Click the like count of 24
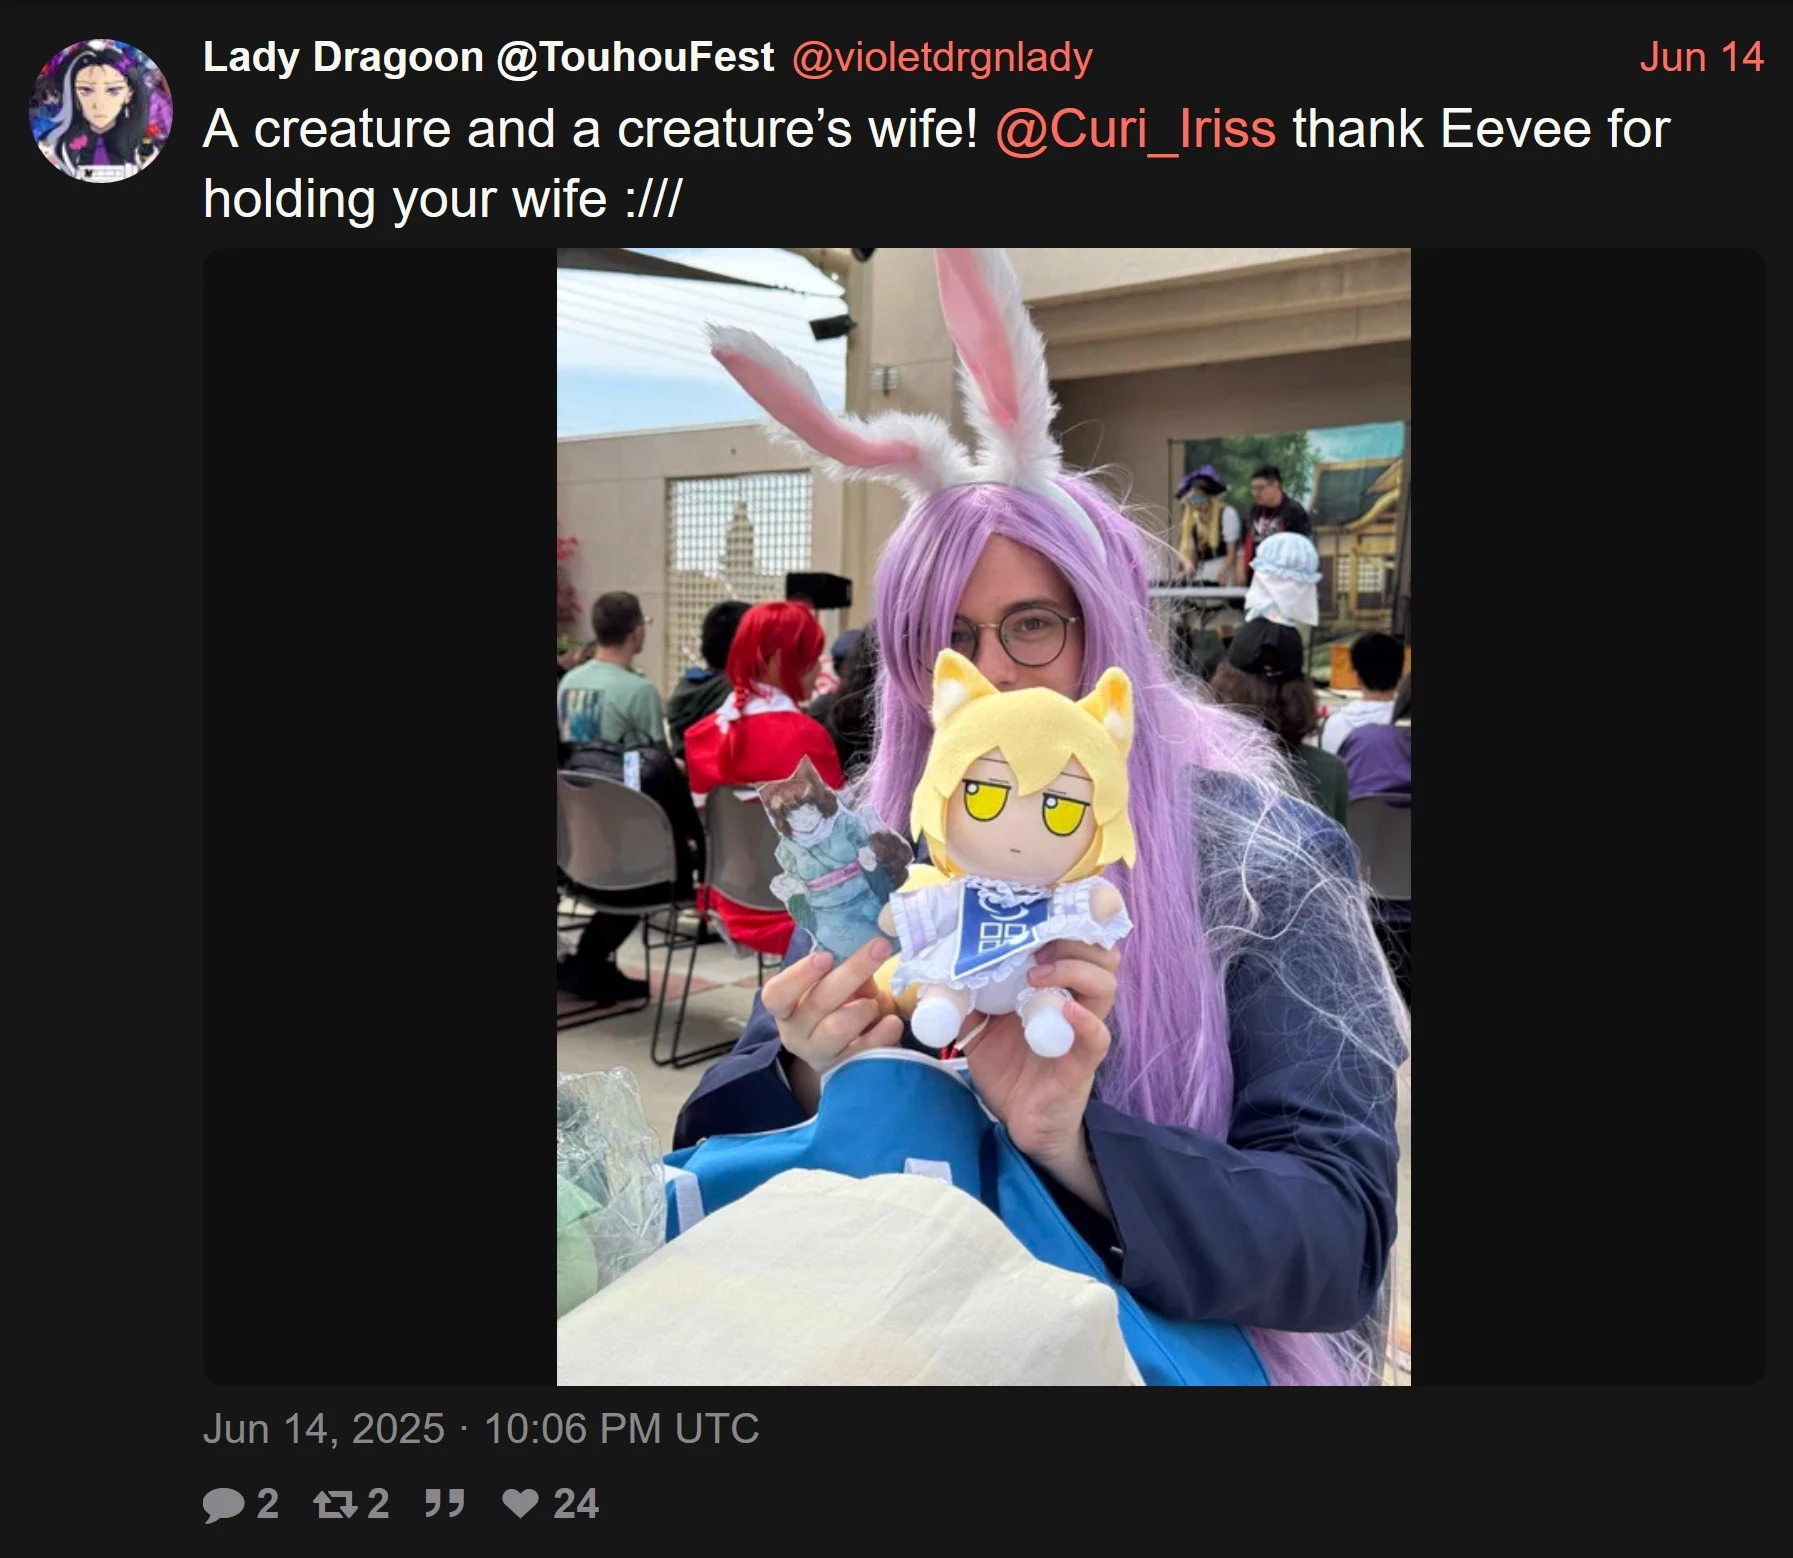The height and width of the screenshot is (1558, 1793). point(576,1504)
